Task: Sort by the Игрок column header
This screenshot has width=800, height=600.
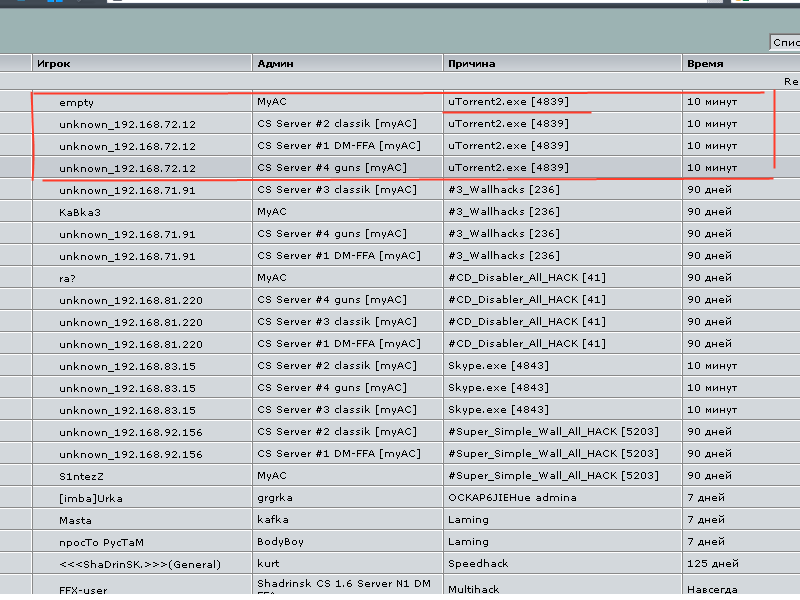Action: 54,63
